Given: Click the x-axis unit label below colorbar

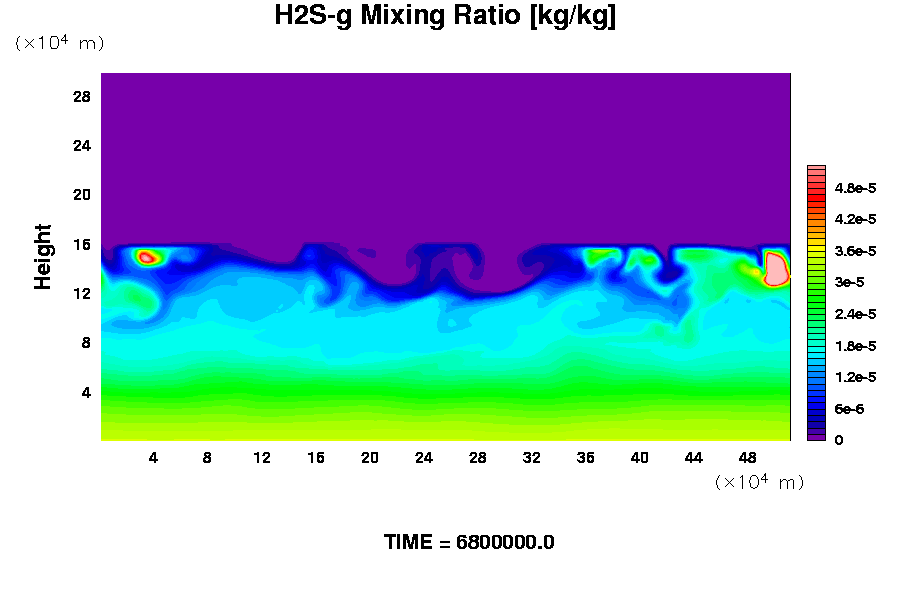Looking at the screenshot, I should (759, 482).
